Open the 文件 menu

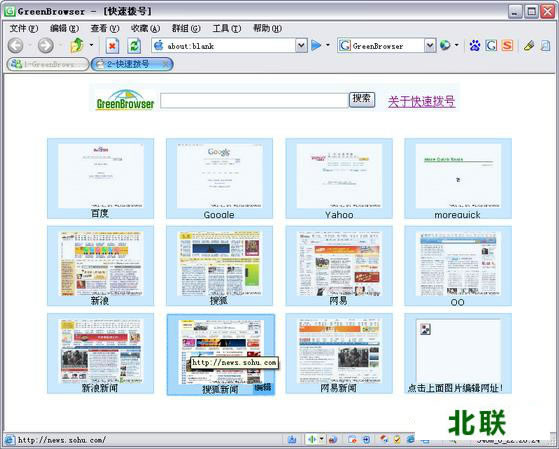coord(24,28)
